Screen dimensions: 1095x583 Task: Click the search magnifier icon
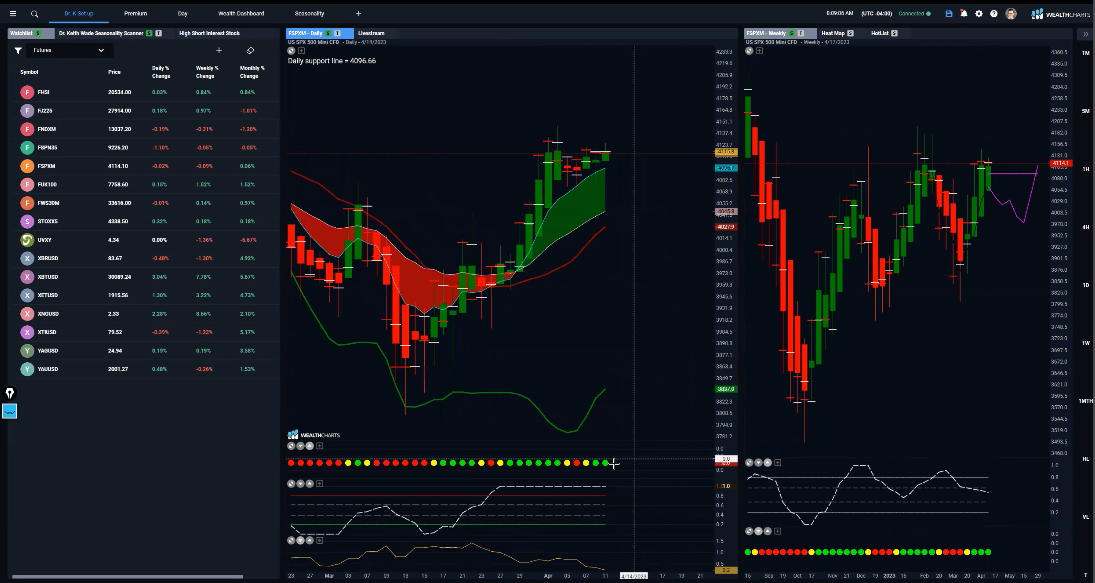35,13
